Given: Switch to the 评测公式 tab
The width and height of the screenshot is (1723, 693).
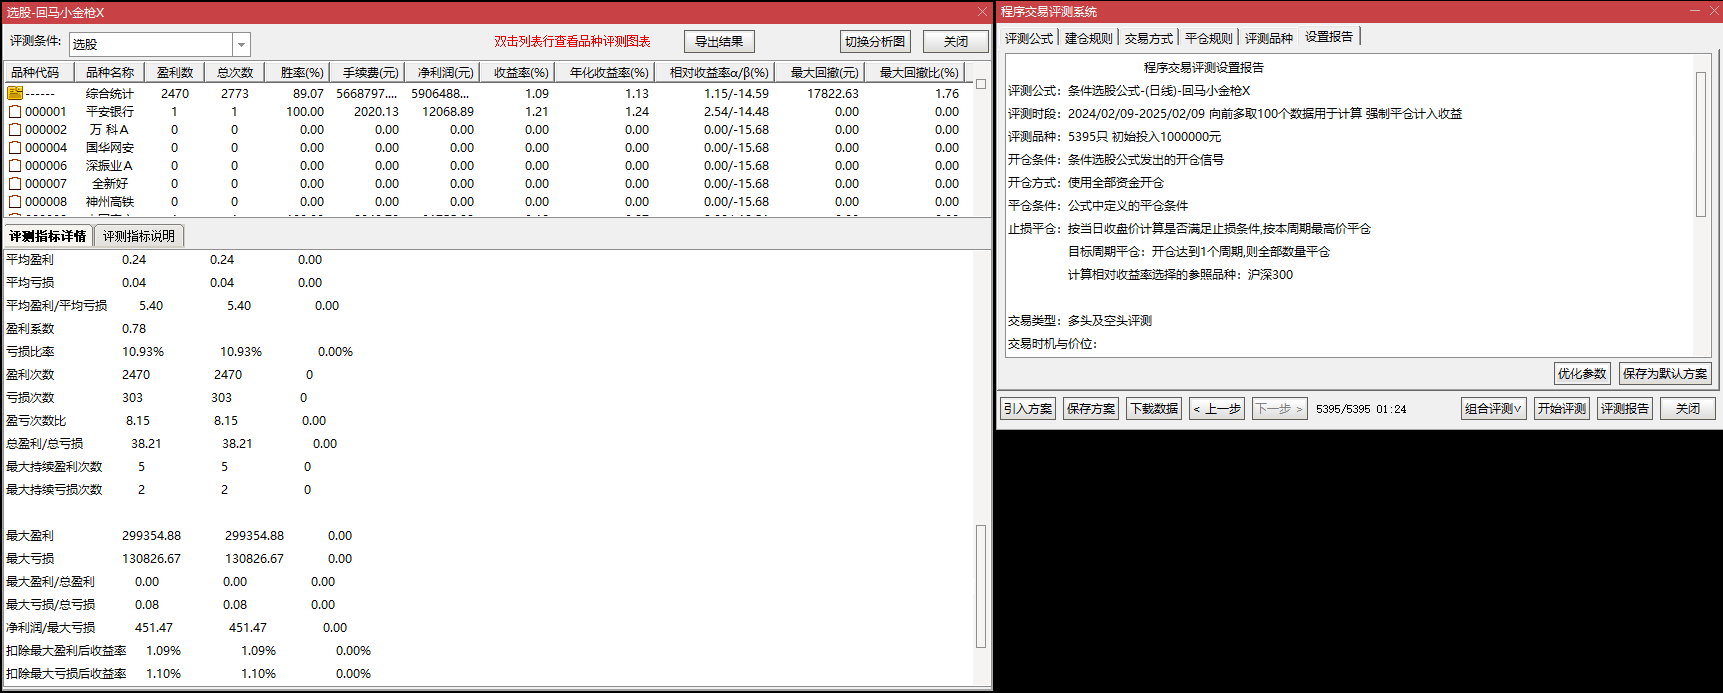Looking at the screenshot, I should (1029, 38).
